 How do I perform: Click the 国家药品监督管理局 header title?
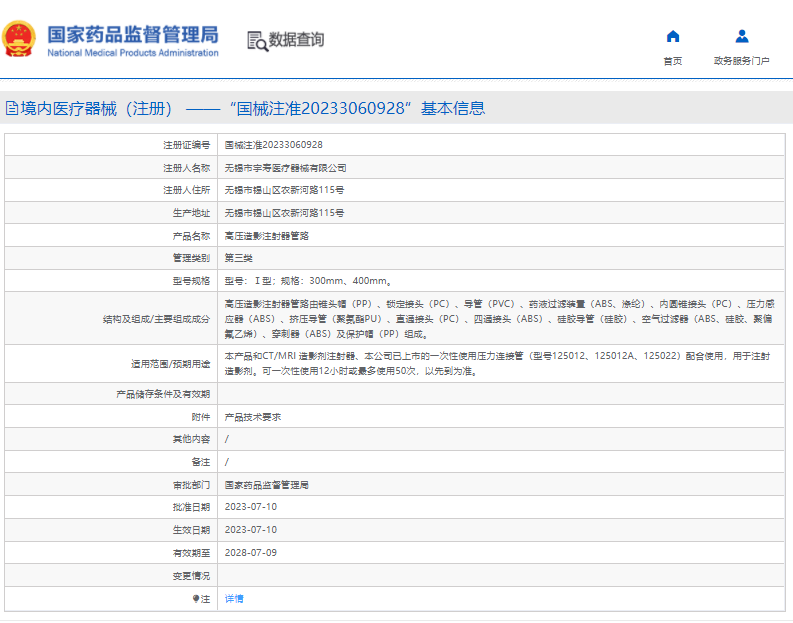point(133,34)
